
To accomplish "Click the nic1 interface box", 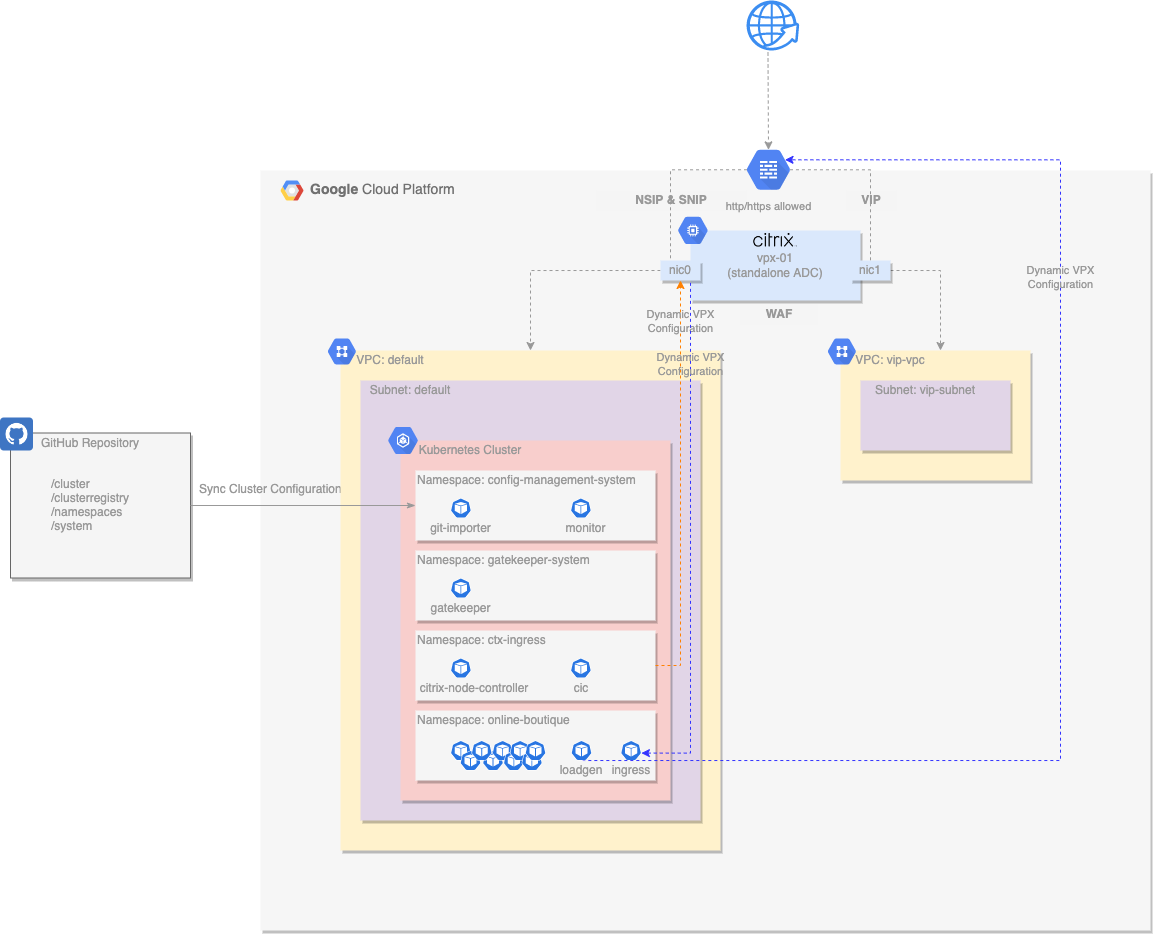I will [870, 270].
